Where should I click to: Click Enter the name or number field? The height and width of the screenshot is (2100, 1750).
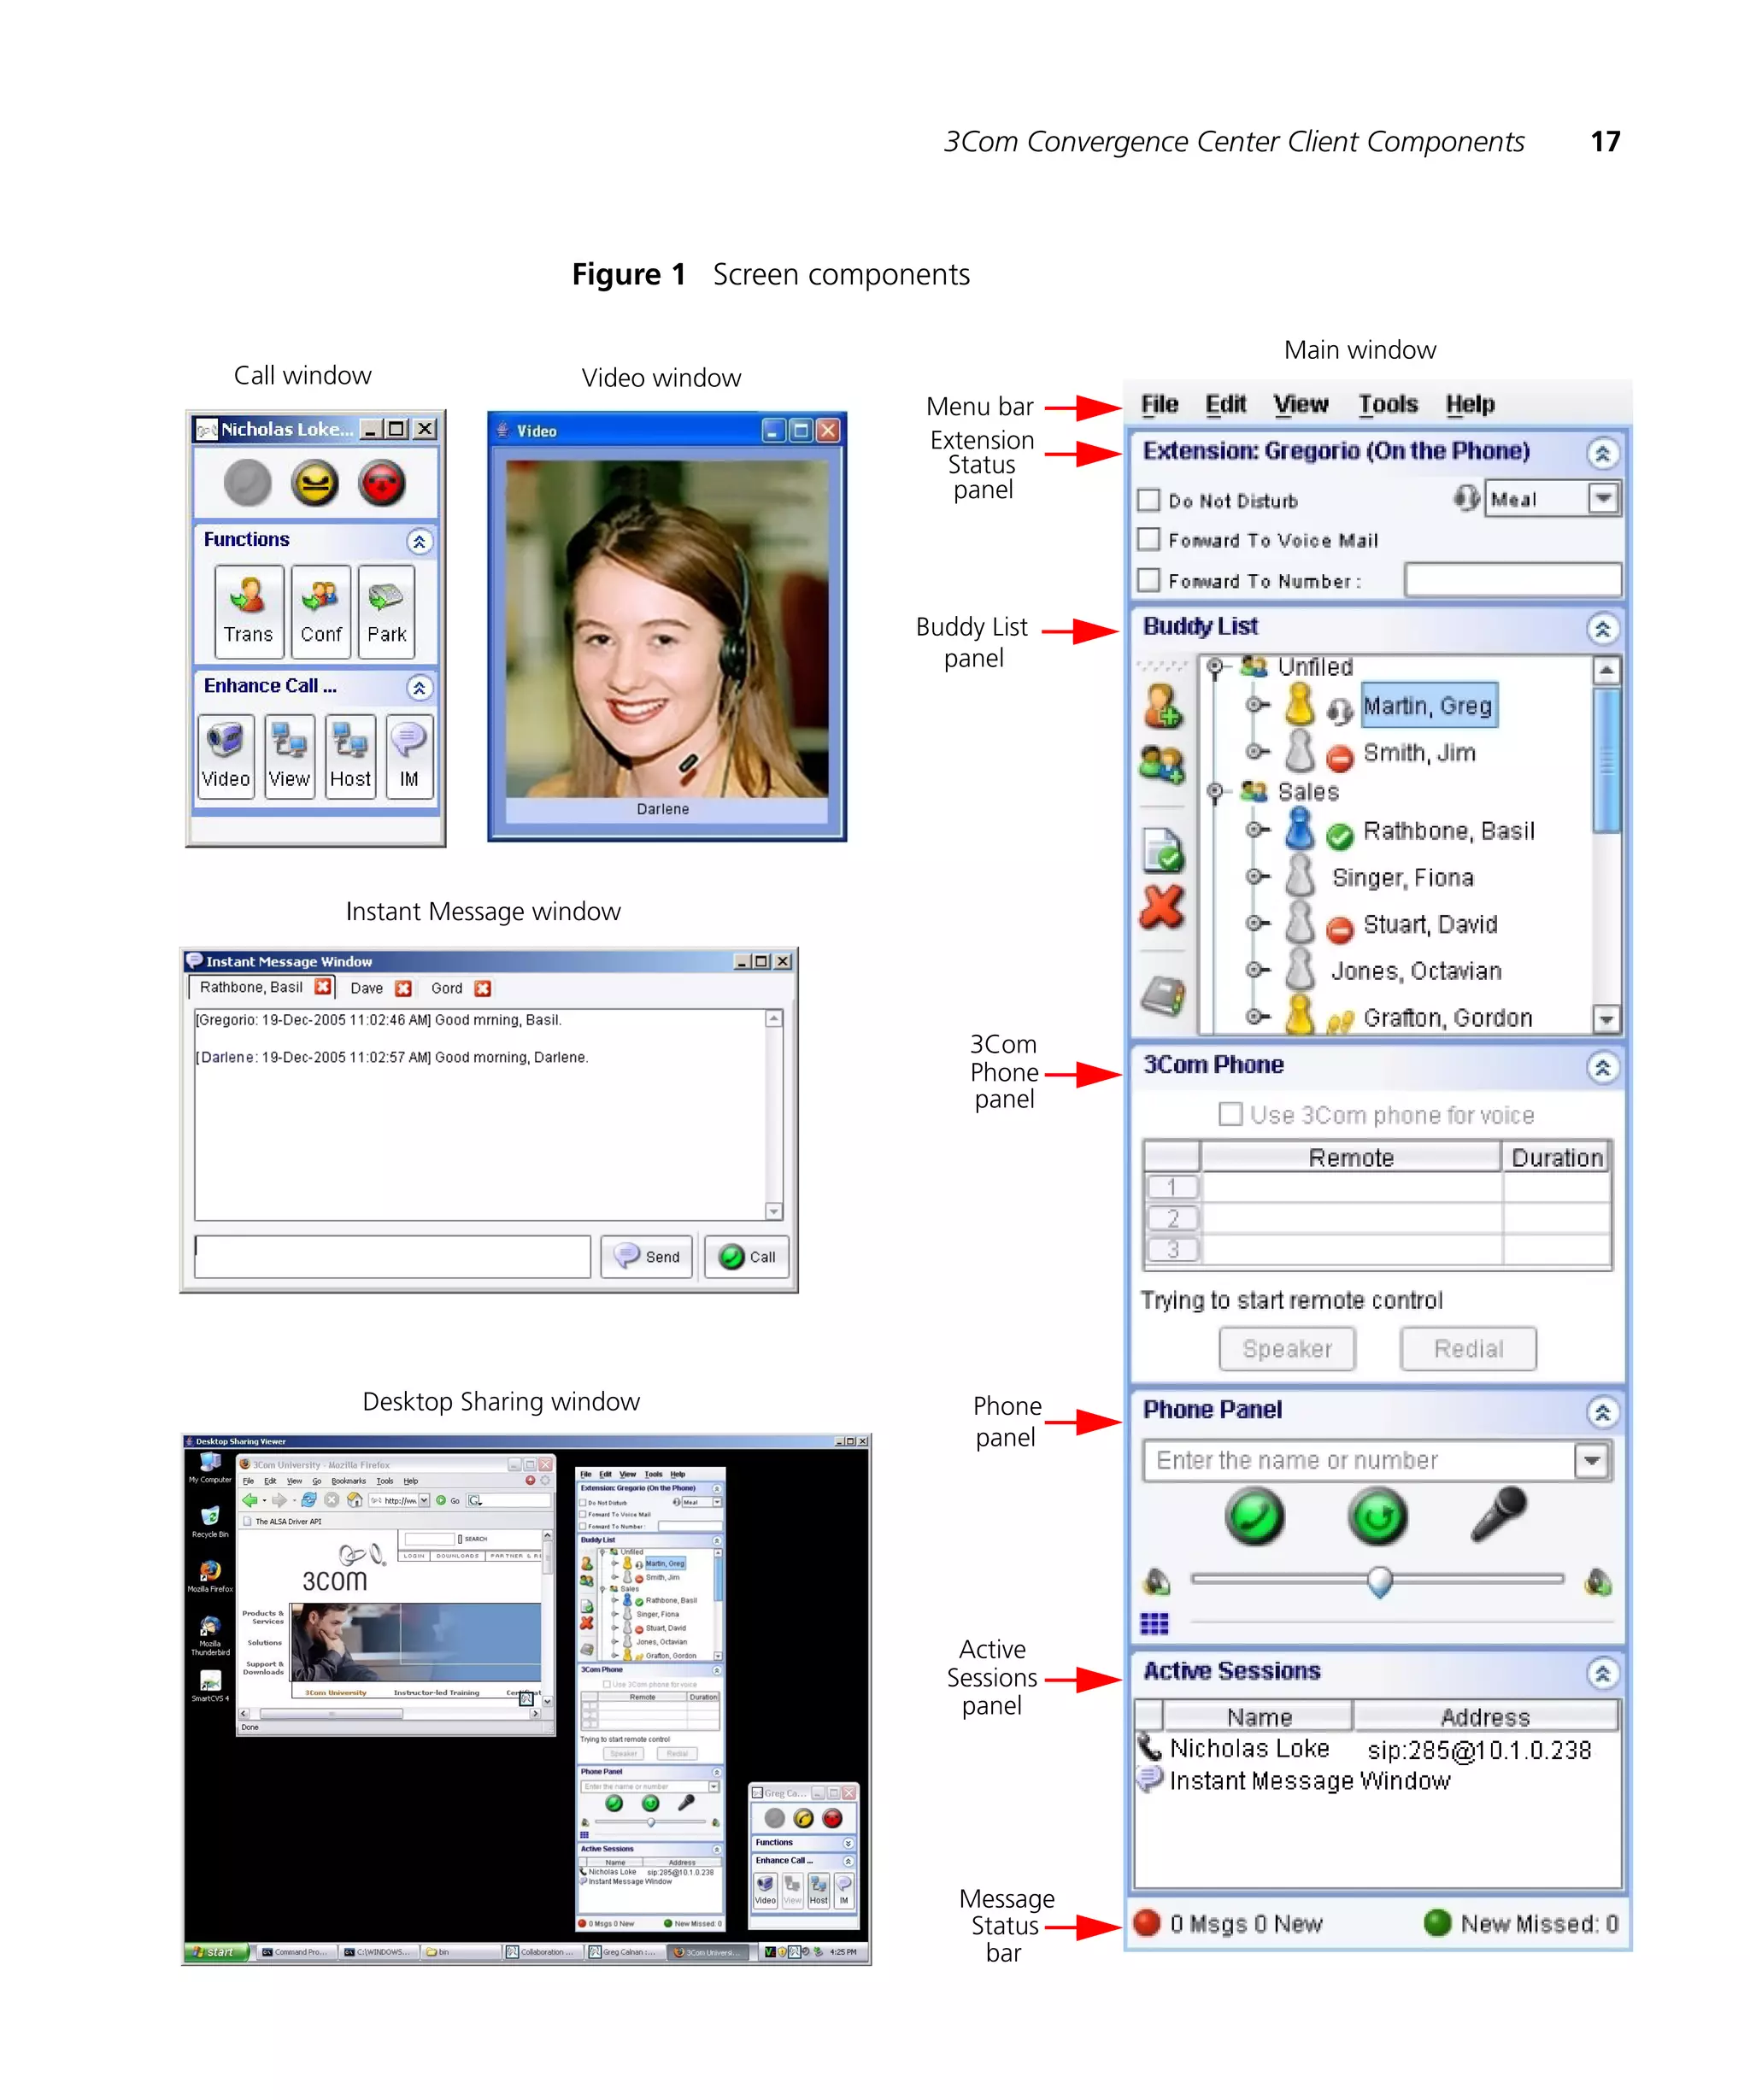[1359, 1460]
